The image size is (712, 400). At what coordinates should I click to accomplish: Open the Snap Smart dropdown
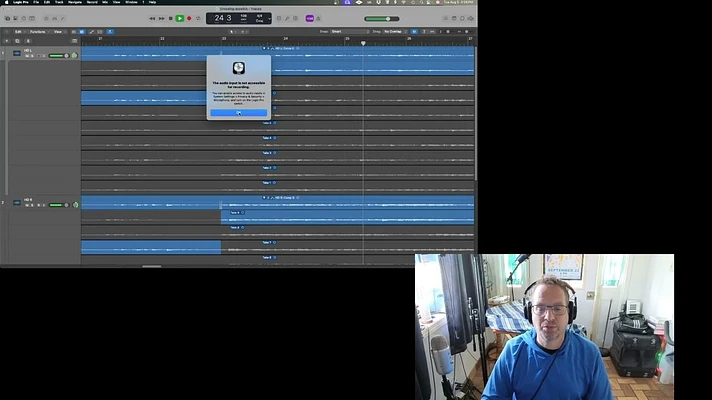point(350,32)
